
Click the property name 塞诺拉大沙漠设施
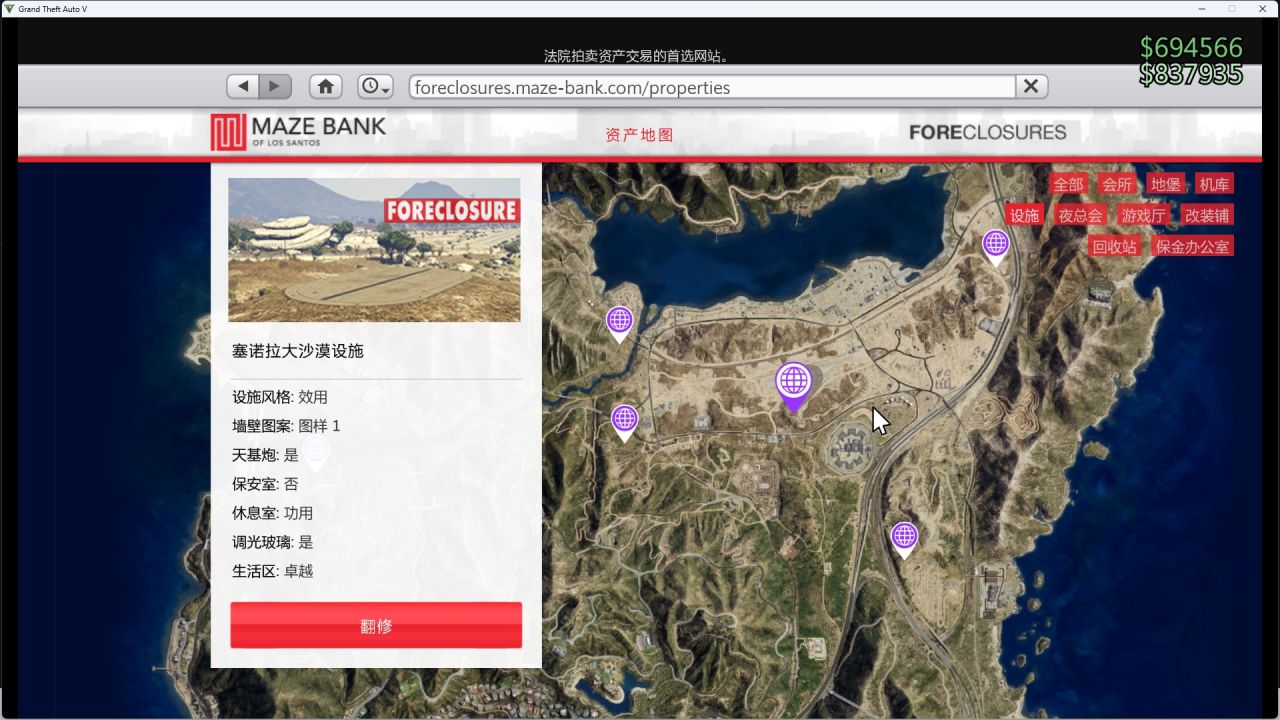tap(298, 351)
